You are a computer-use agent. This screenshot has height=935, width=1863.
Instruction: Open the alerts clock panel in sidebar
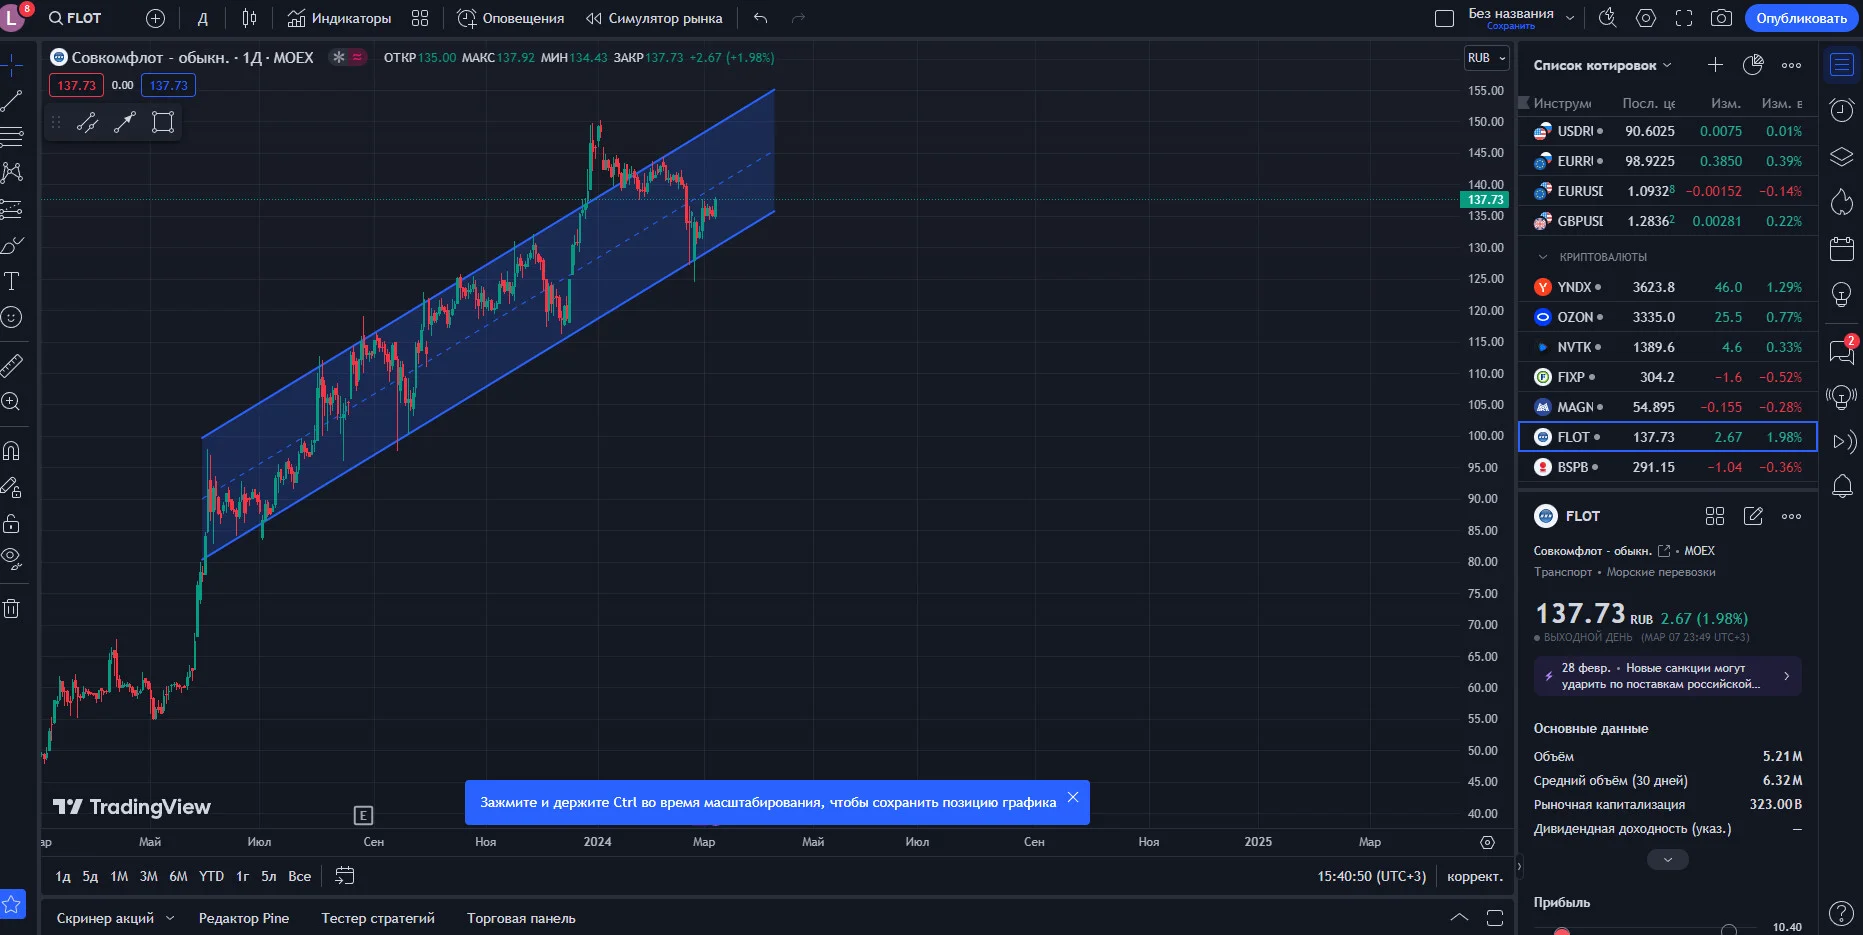(x=1842, y=110)
